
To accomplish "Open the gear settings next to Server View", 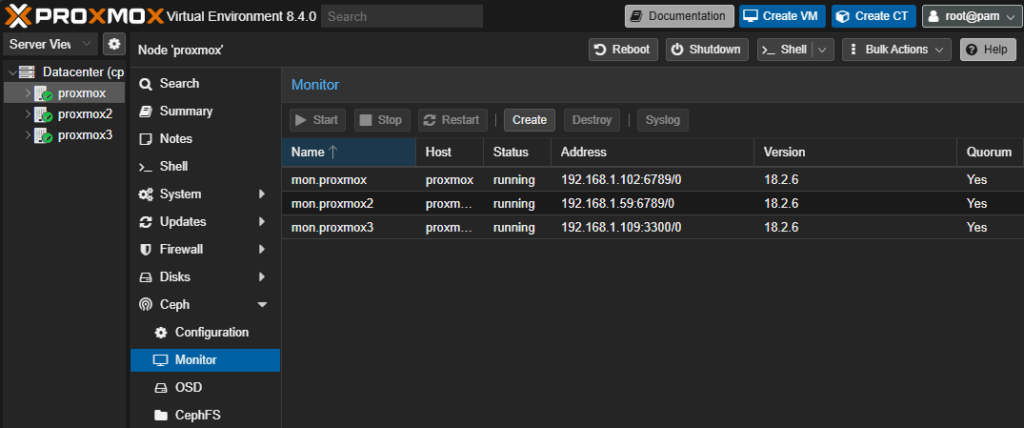I will 114,44.
